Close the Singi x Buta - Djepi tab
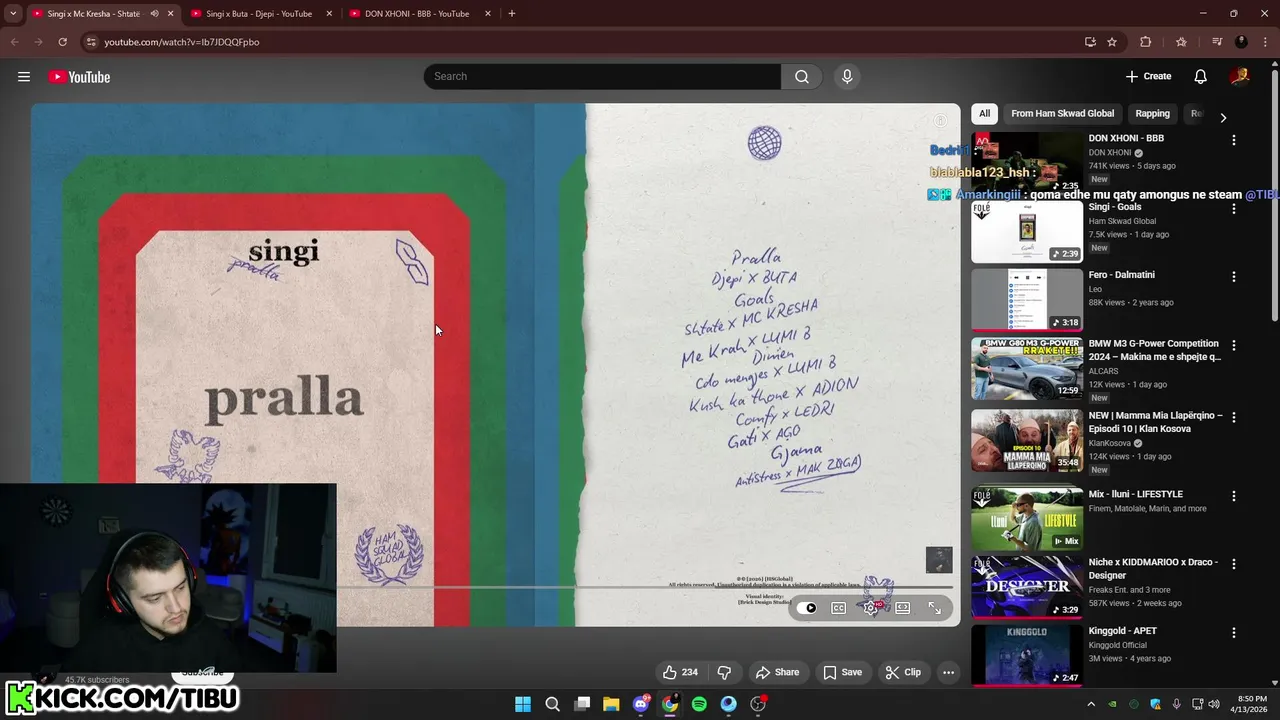This screenshot has height=720, width=1280. click(329, 14)
